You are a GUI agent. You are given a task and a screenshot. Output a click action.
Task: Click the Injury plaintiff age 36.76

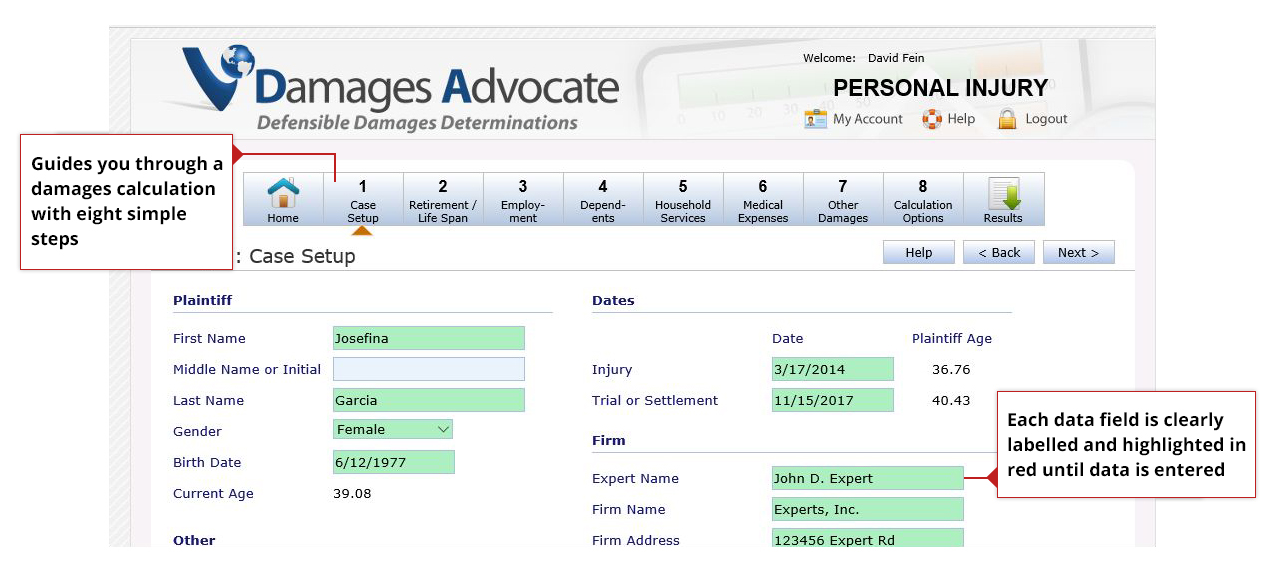point(951,369)
